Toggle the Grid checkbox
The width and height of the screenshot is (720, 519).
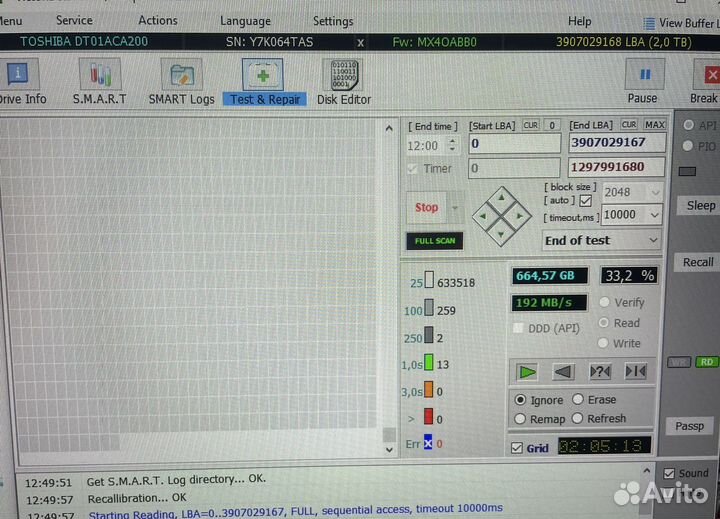516,448
